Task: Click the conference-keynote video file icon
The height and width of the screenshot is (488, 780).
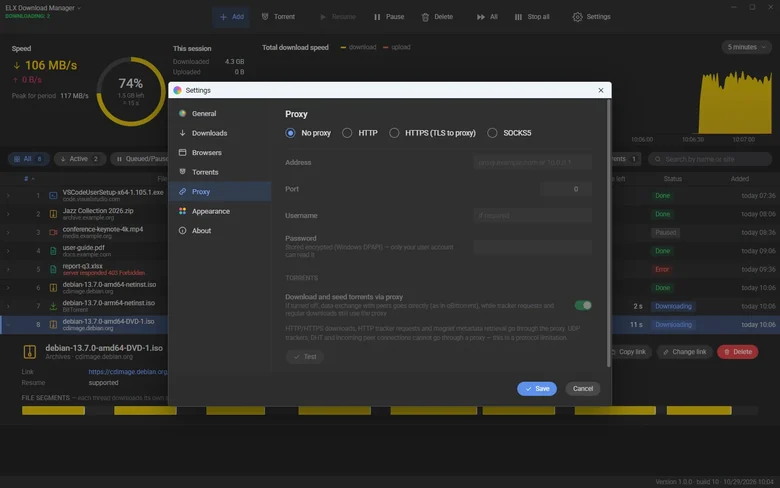Action: [x=53, y=232]
